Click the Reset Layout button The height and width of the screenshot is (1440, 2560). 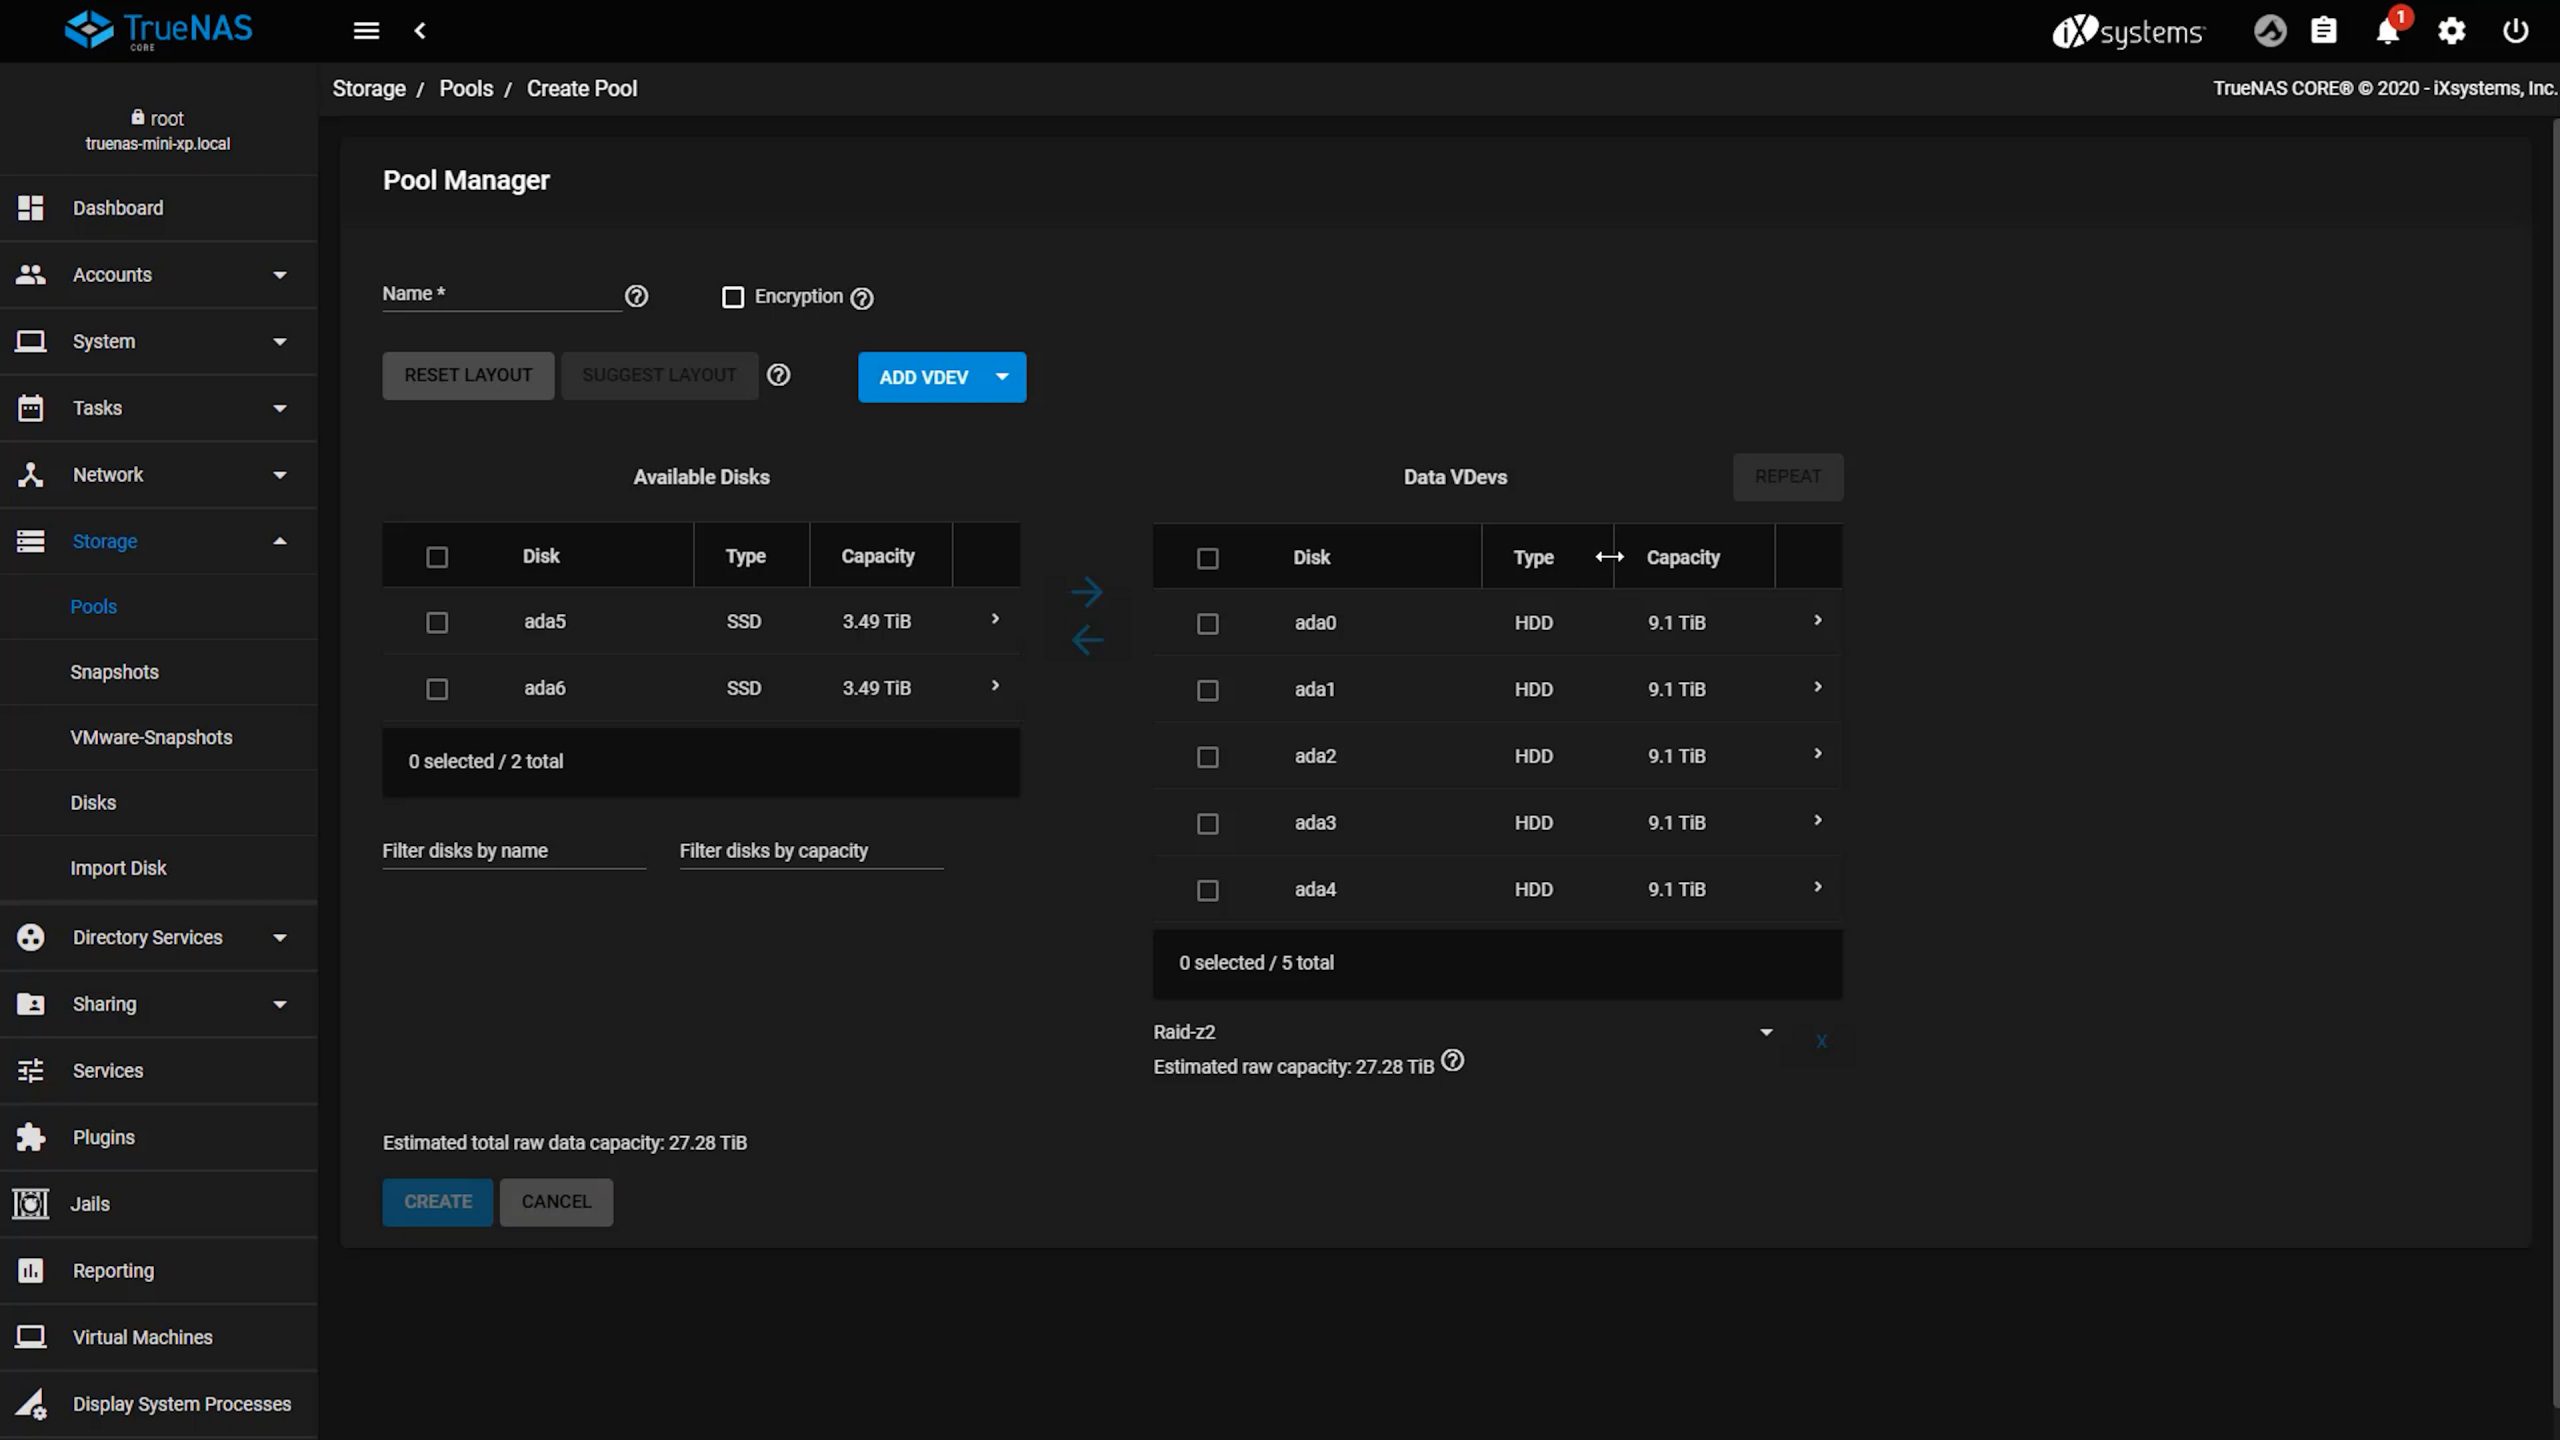point(467,376)
